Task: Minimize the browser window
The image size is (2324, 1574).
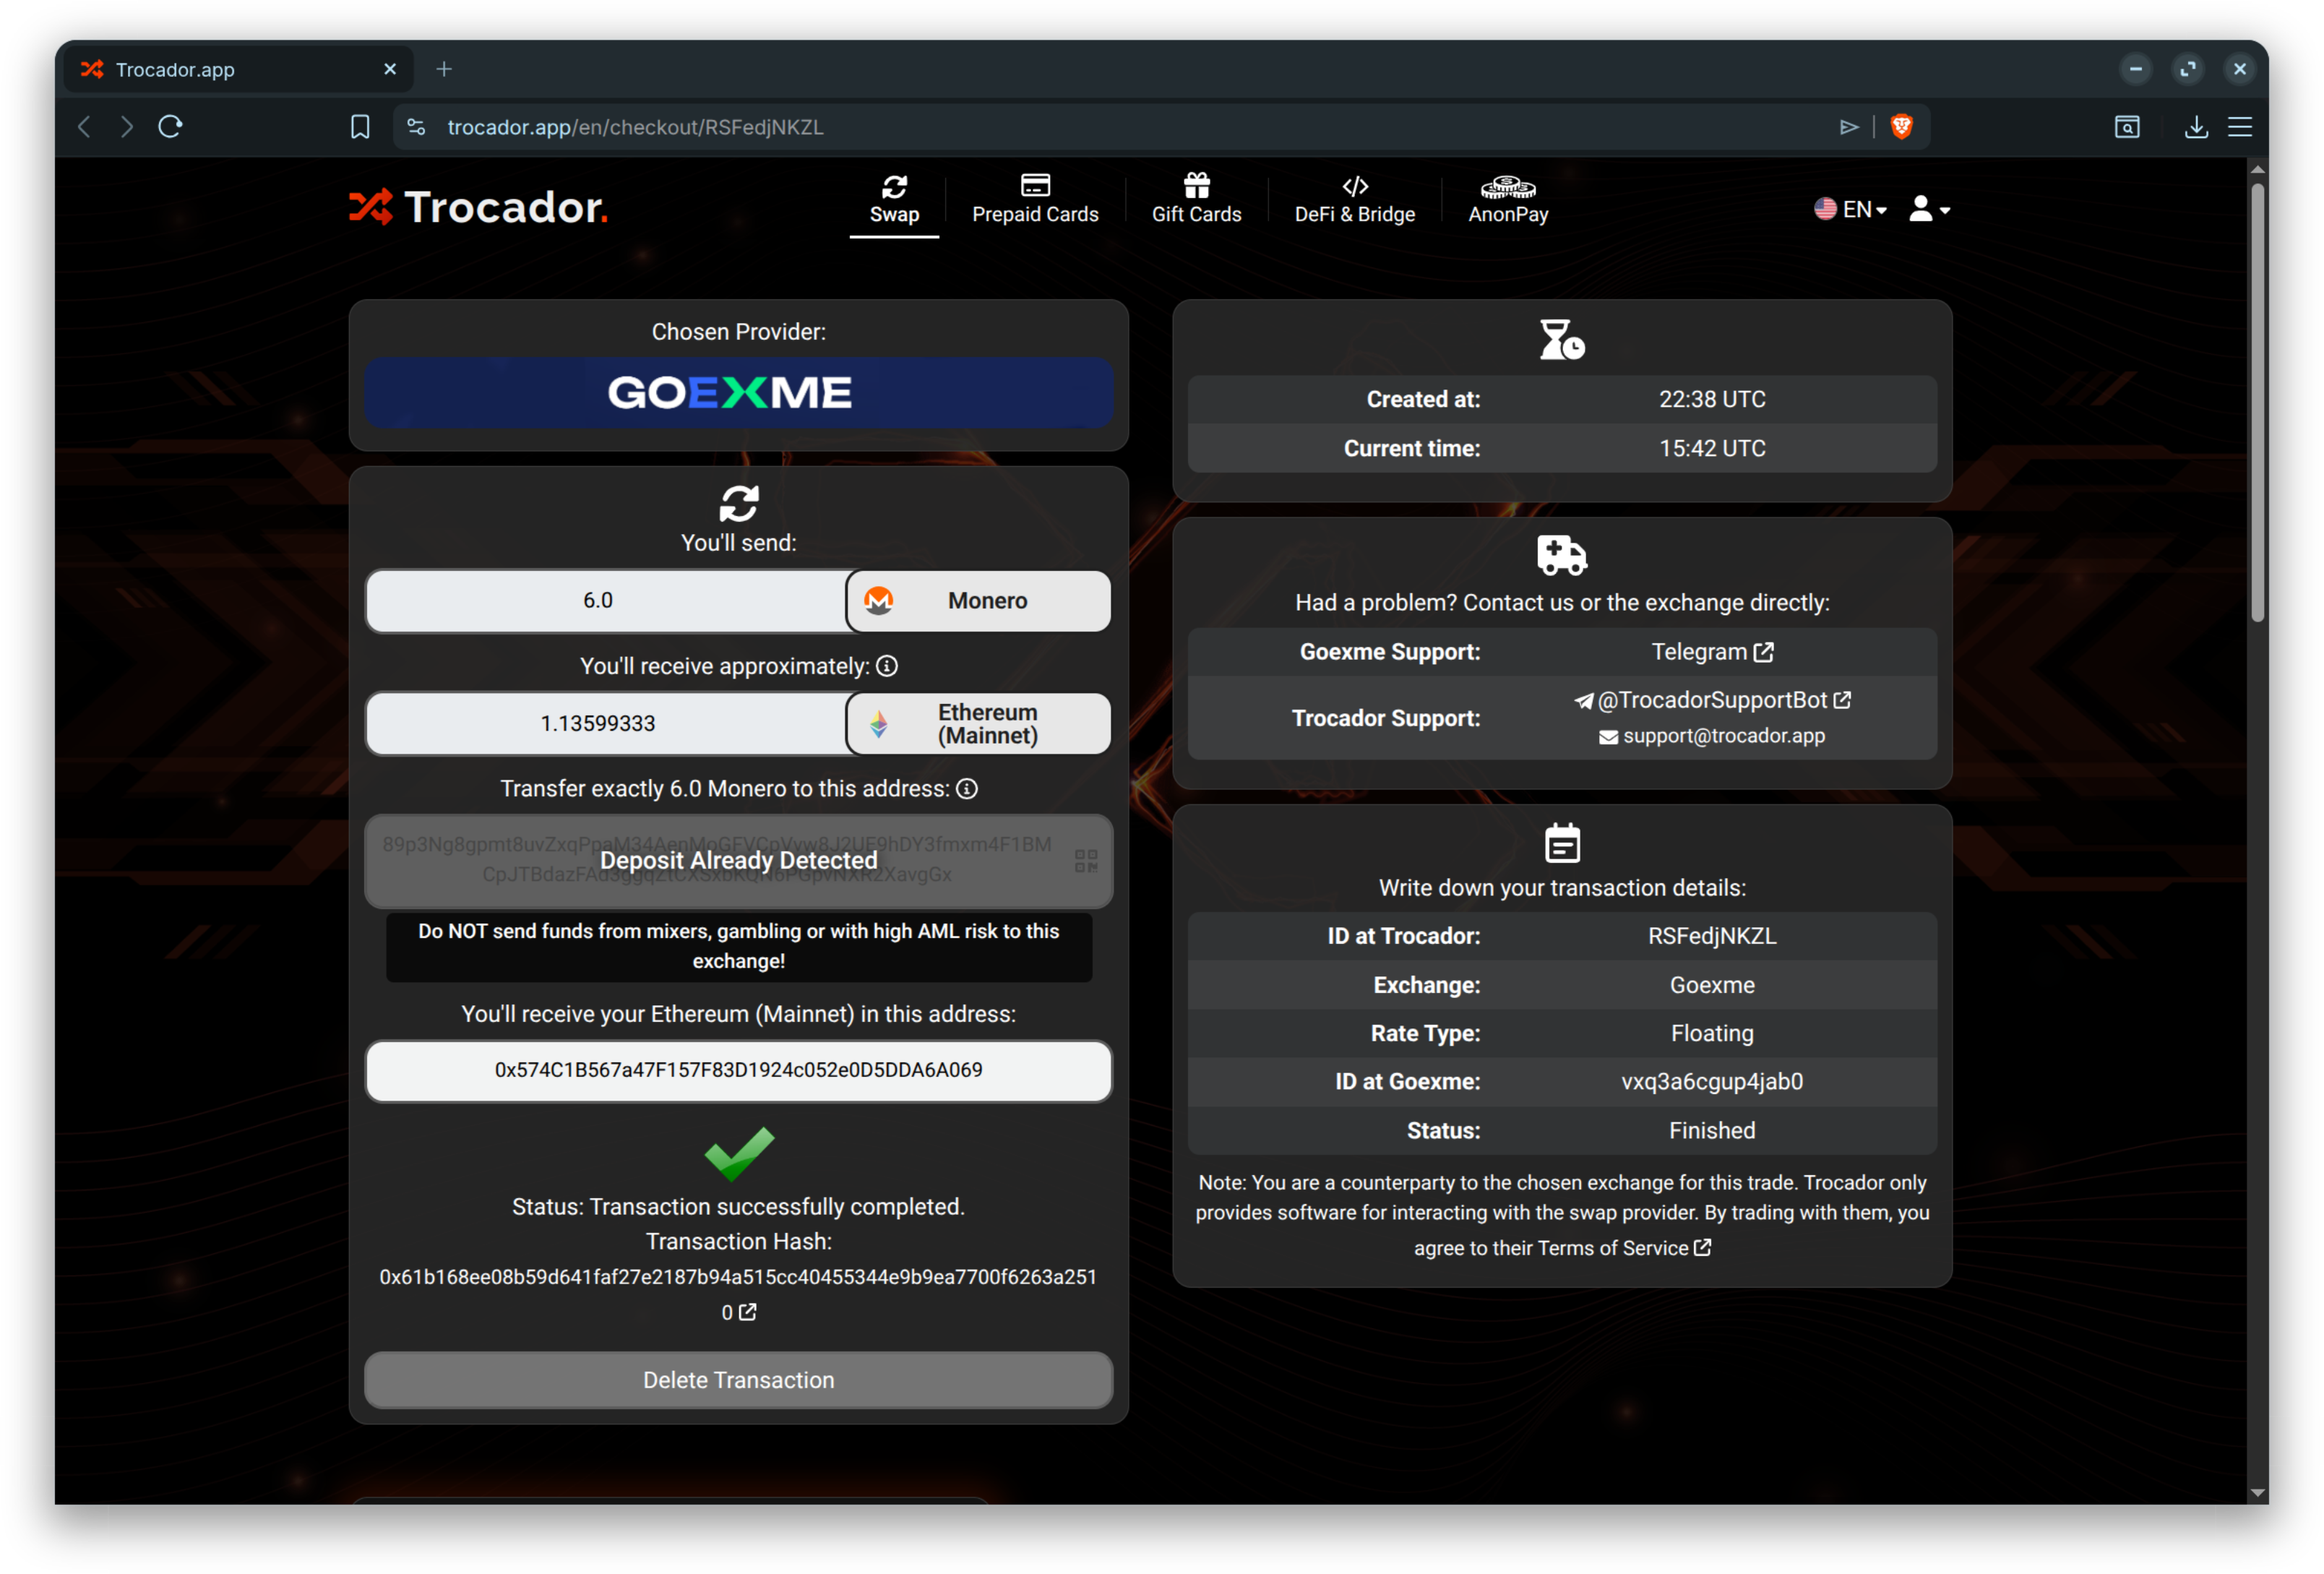Action: [2135, 69]
